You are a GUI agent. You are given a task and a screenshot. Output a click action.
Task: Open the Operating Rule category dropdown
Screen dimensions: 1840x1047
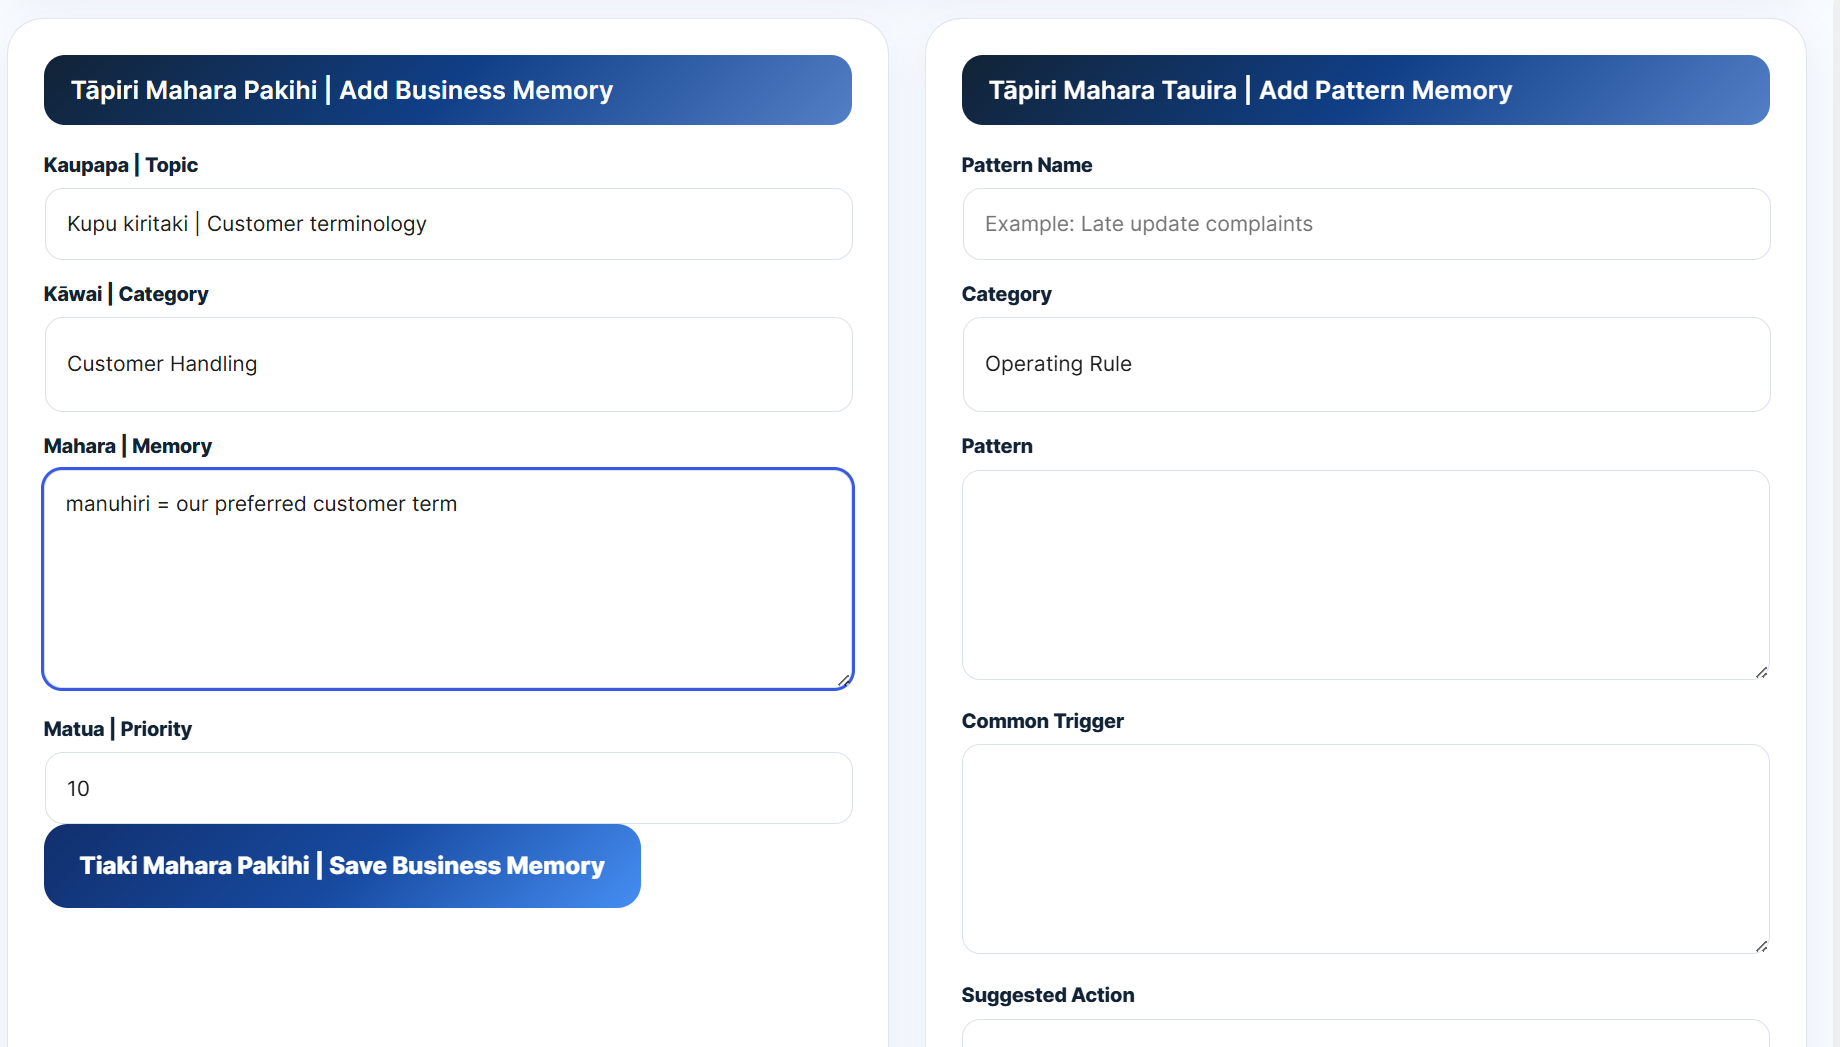pos(1366,364)
